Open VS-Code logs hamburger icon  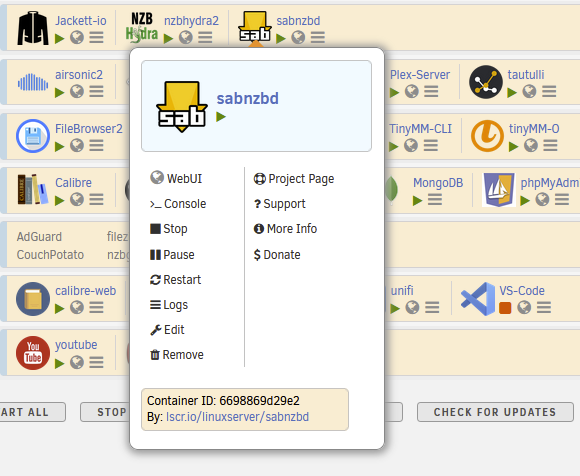click(544, 307)
